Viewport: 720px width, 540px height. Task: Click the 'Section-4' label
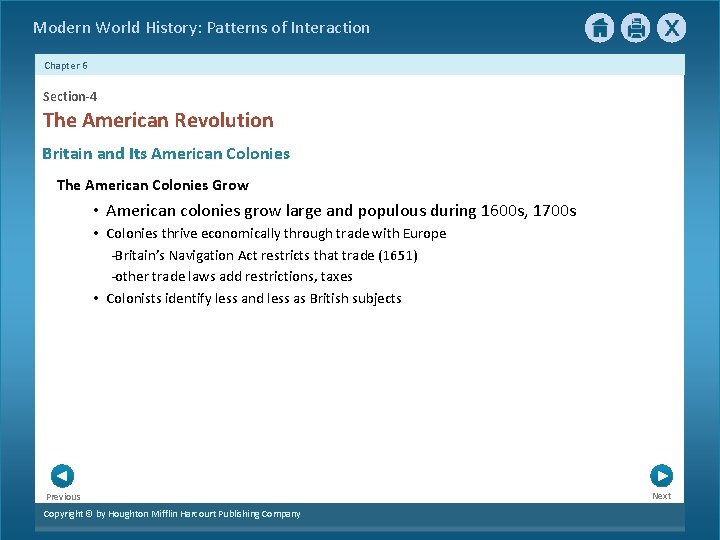click(70, 96)
